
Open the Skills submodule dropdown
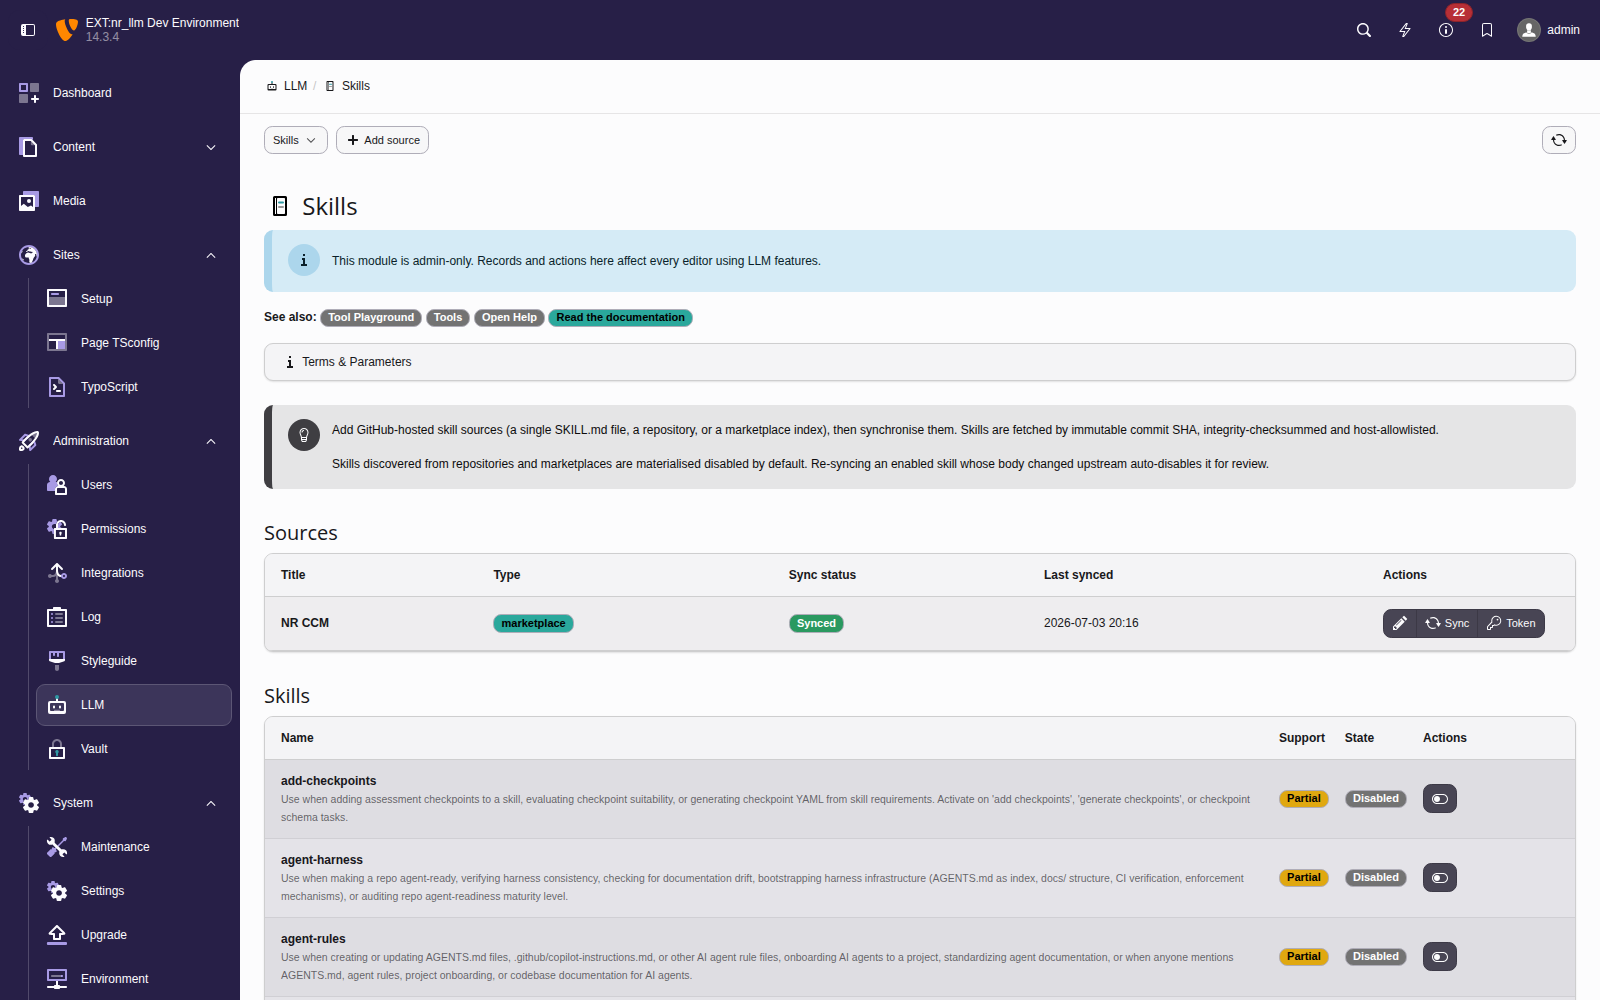point(296,140)
